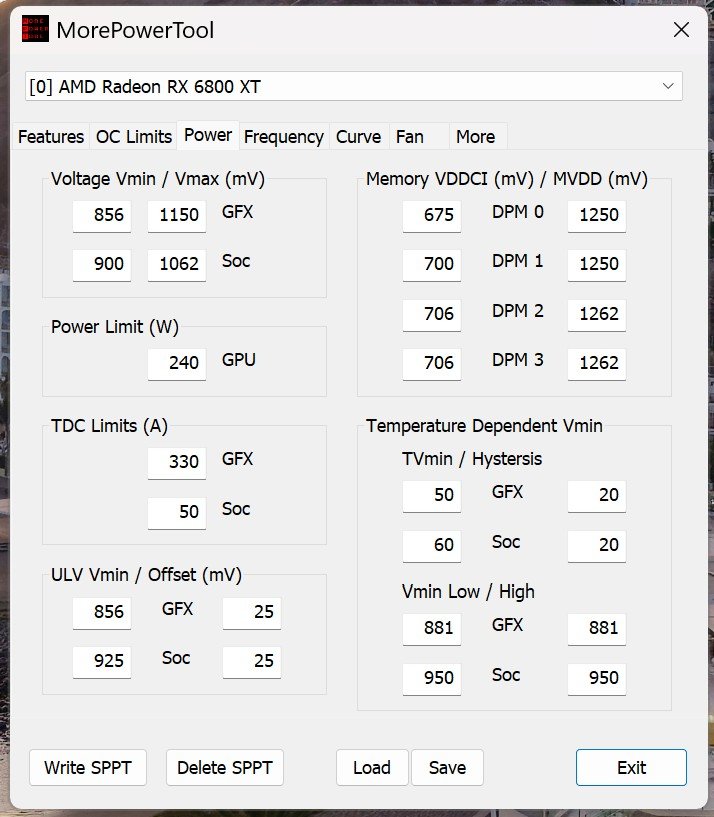Click the "Voltage Vmin / Vmax (mV)" group label
Screen dimensions: 714x817
click(158, 179)
